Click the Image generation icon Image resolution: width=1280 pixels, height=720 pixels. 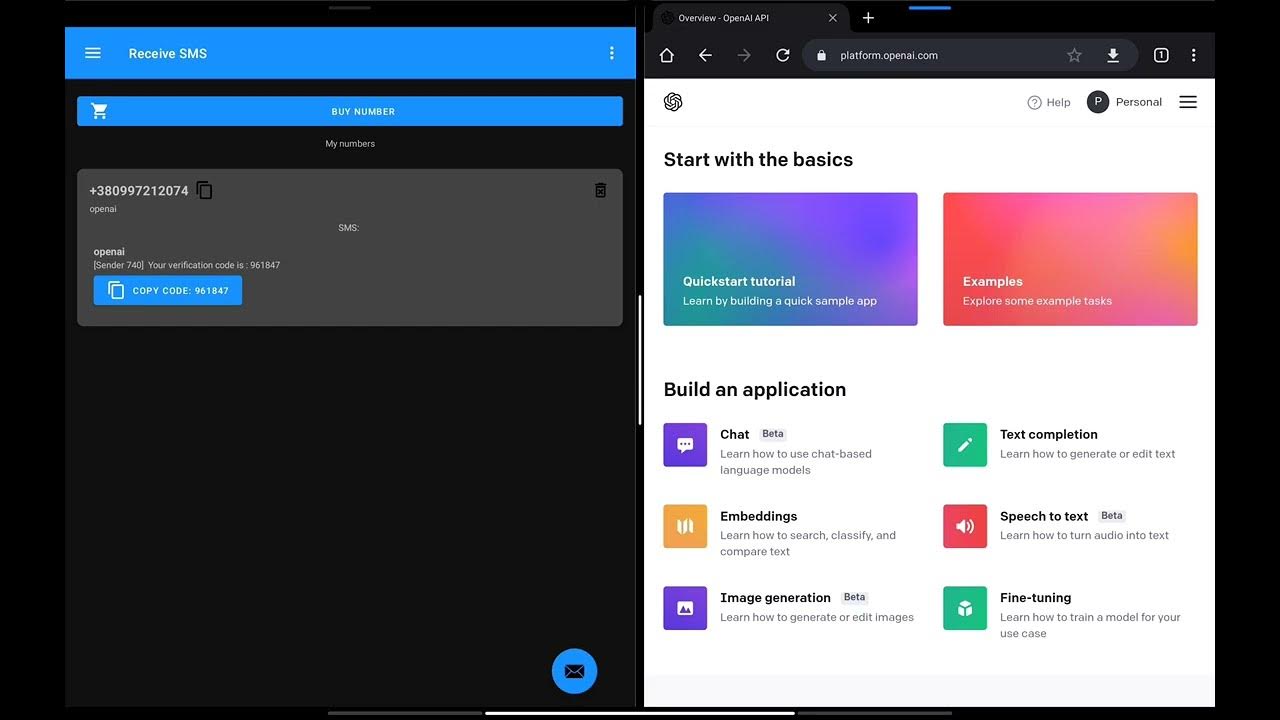point(685,608)
